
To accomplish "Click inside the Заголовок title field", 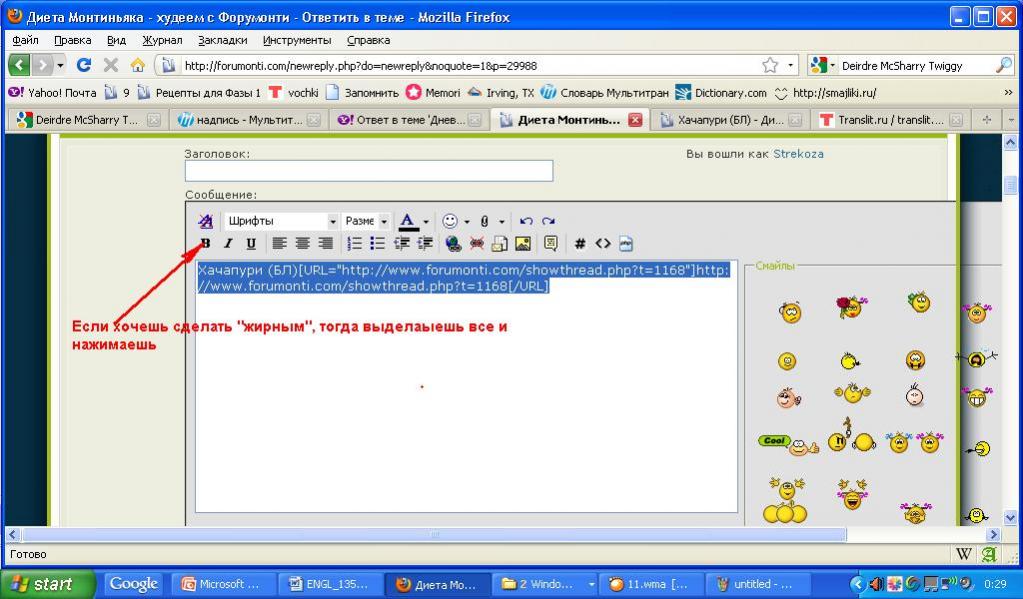I will coord(369,171).
